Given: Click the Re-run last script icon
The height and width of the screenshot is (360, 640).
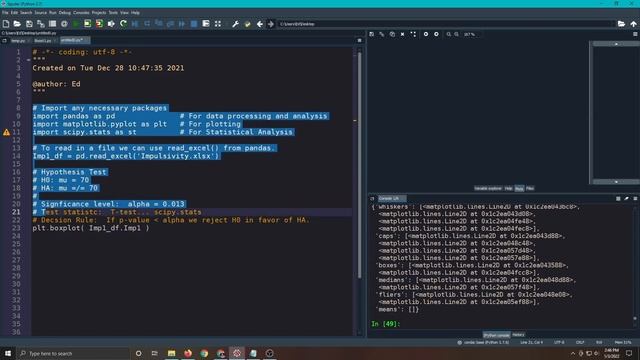Looking at the screenshot, I should 123,24.
